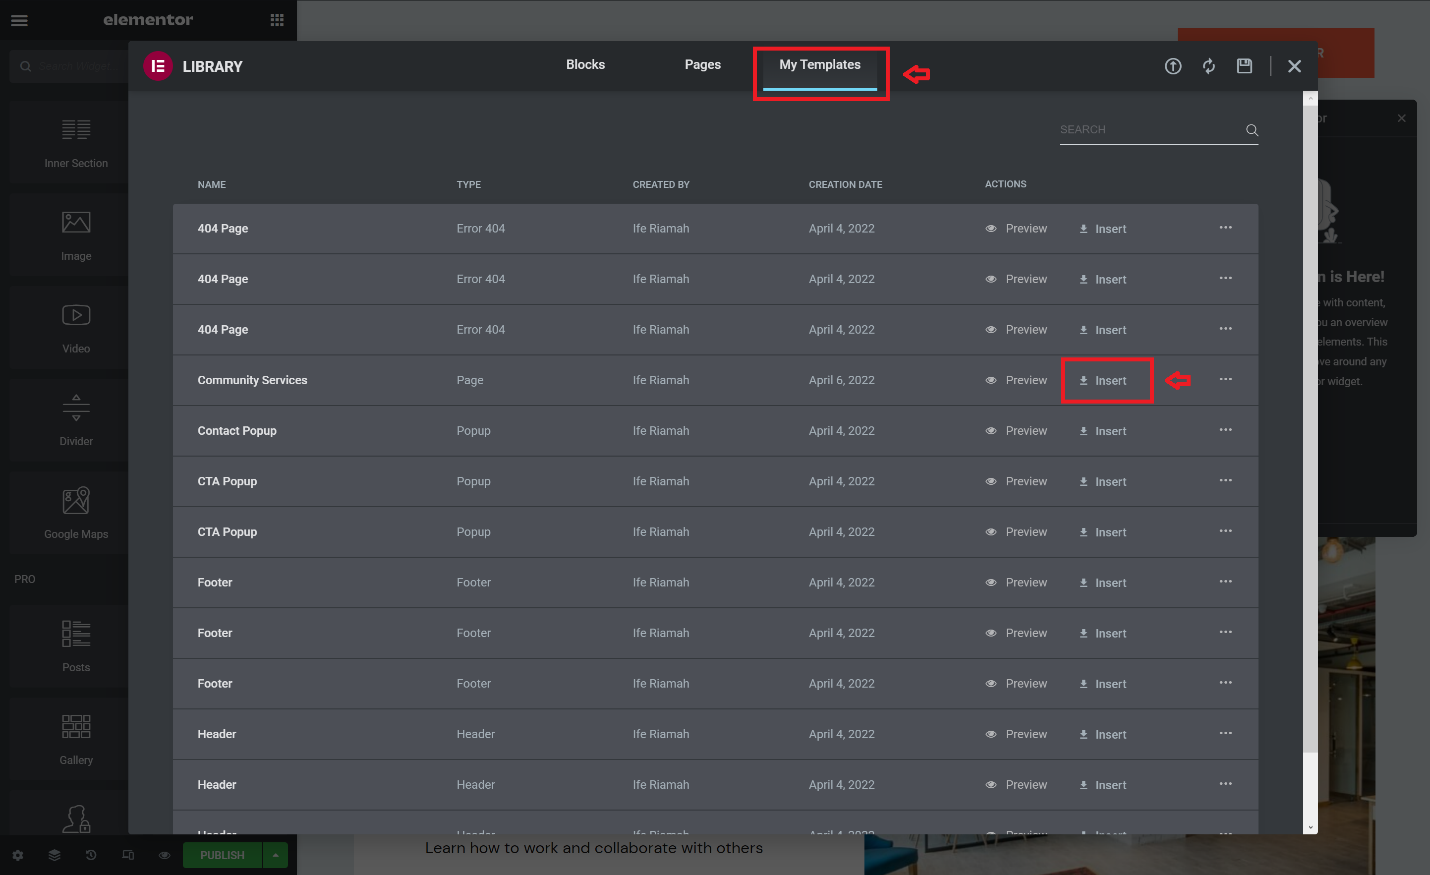Toggle the preview eye icon in bottom bar
1430x875 pixels.
165,855
